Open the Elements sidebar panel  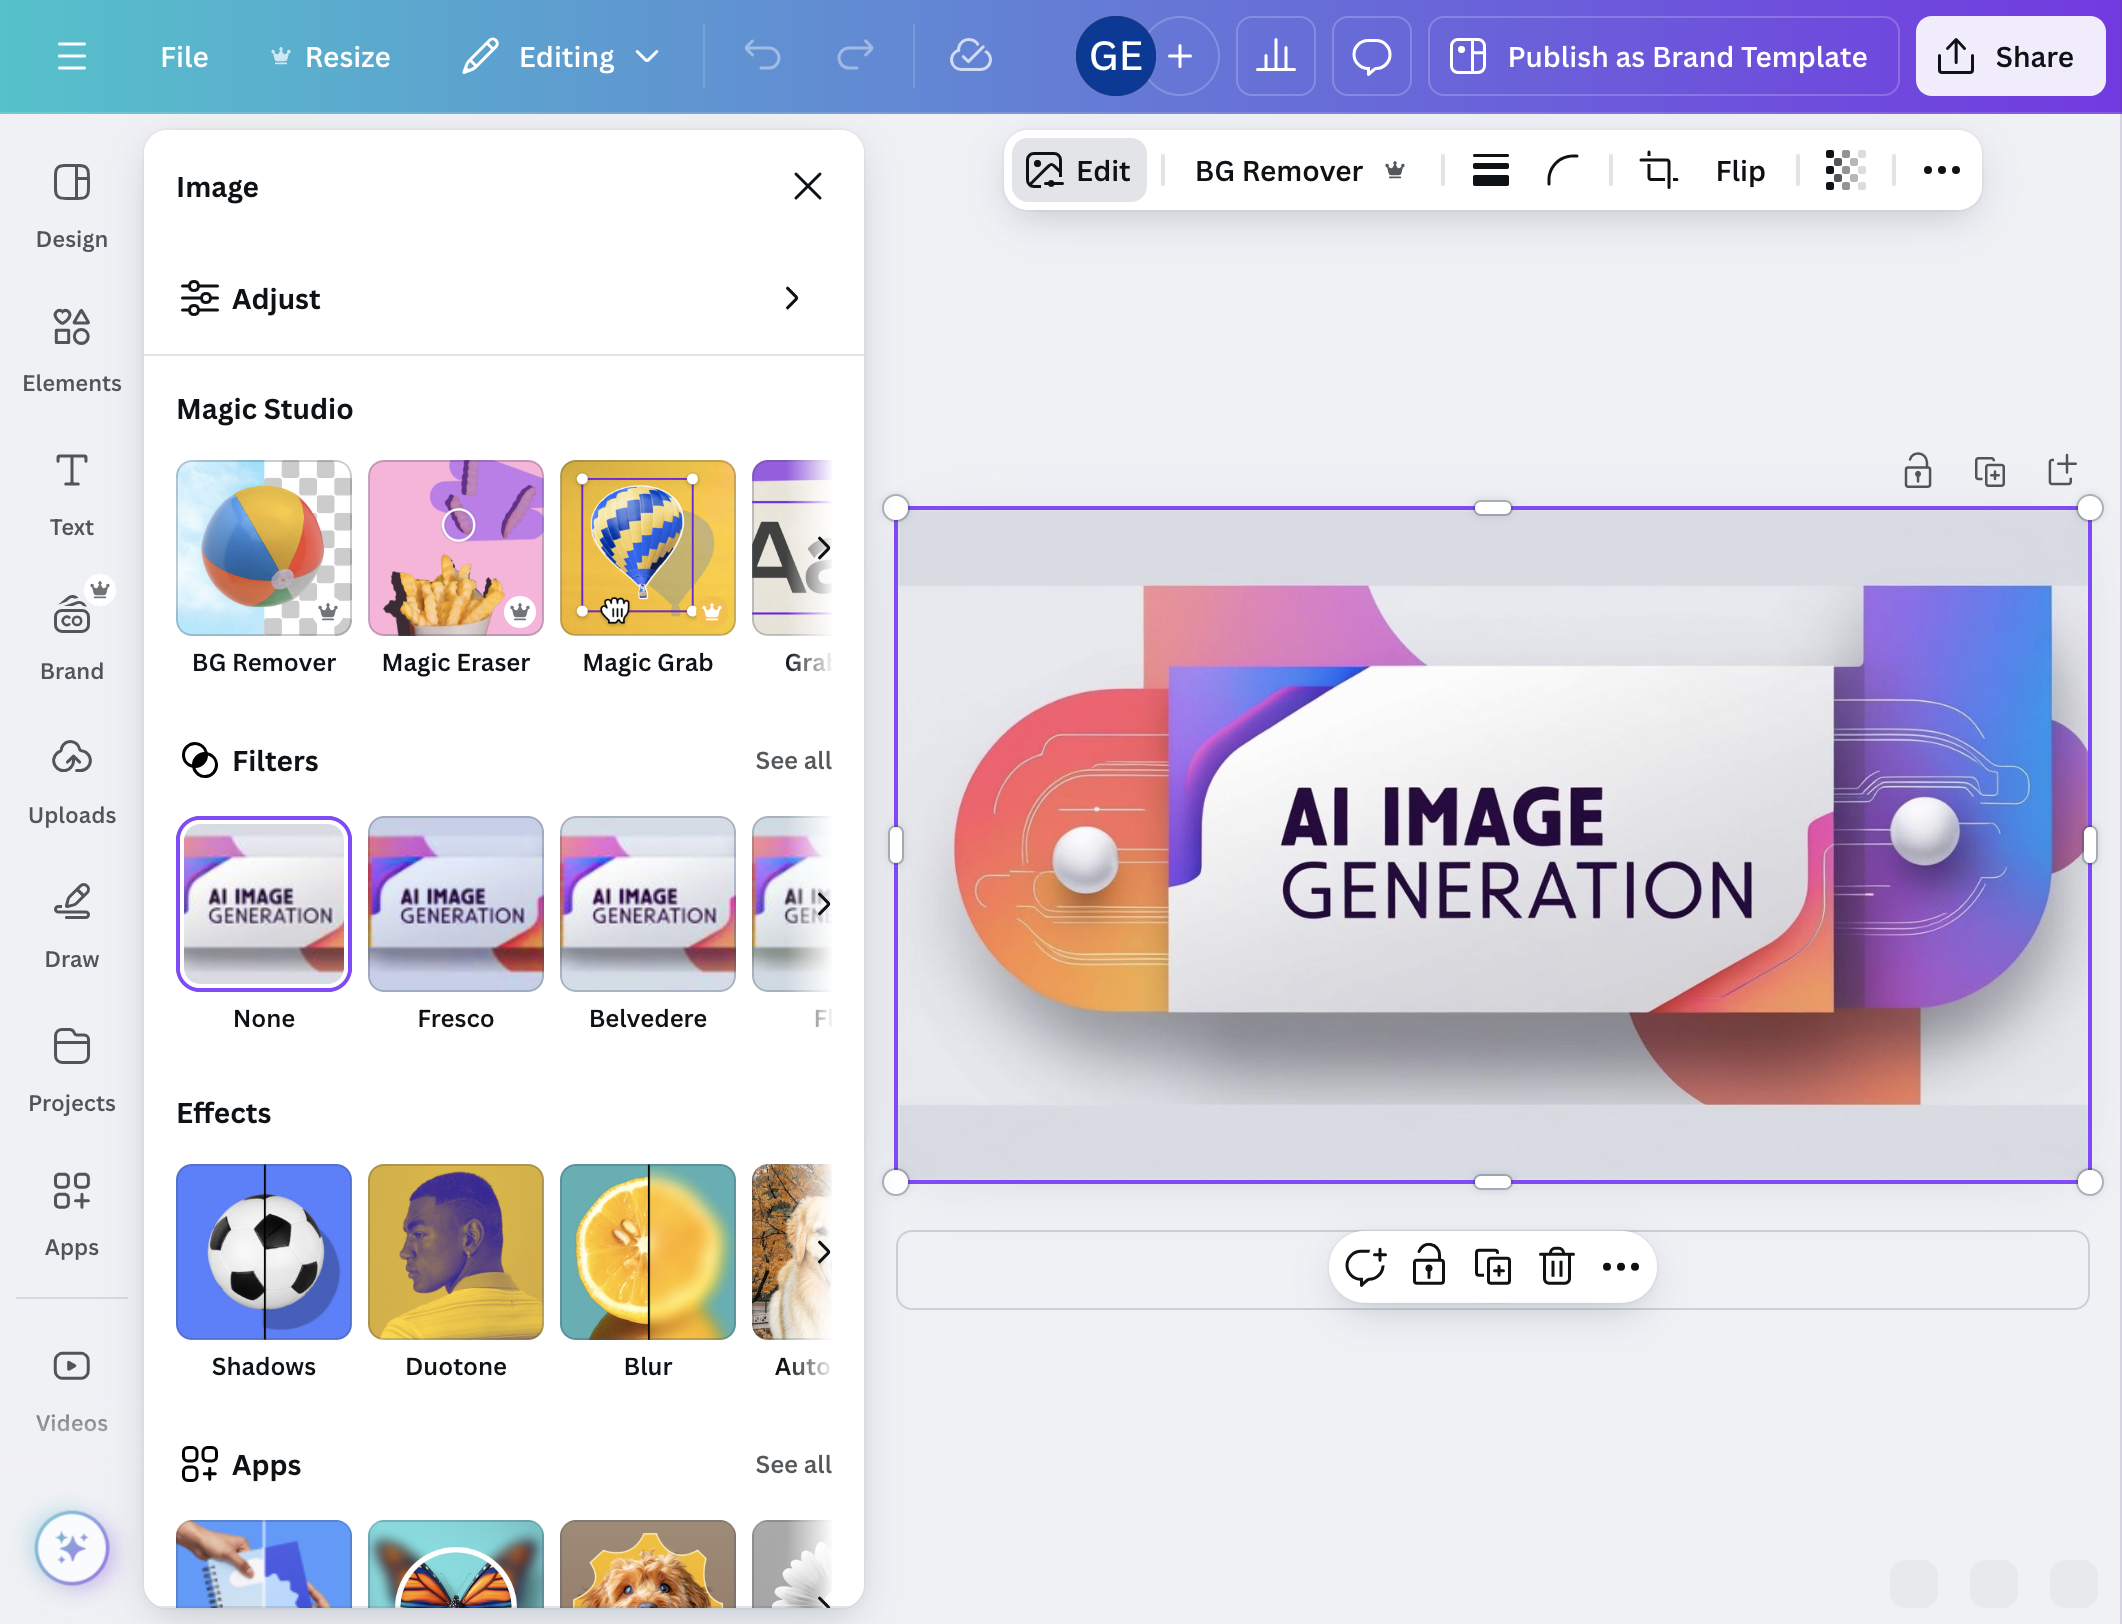[x=72, y=350]
